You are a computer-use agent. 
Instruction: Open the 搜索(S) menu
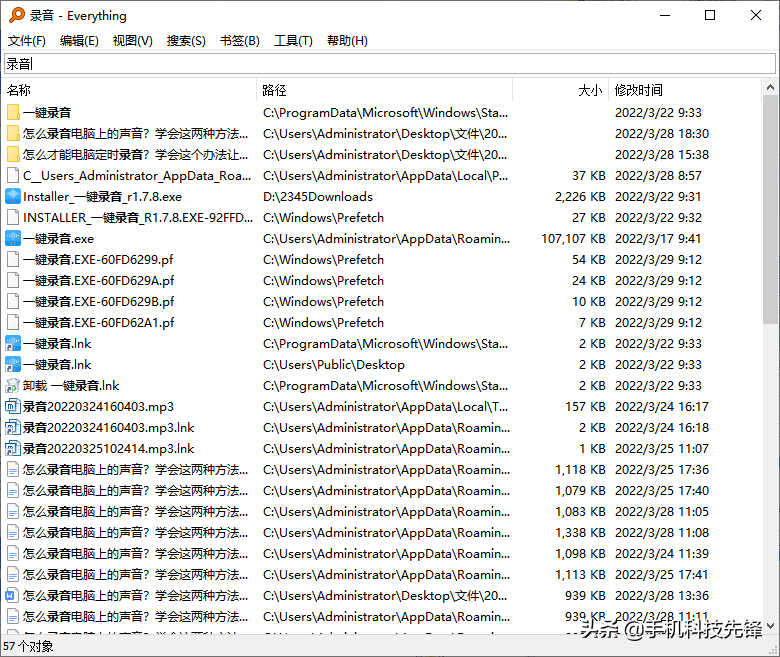click(x=186, y=41)
